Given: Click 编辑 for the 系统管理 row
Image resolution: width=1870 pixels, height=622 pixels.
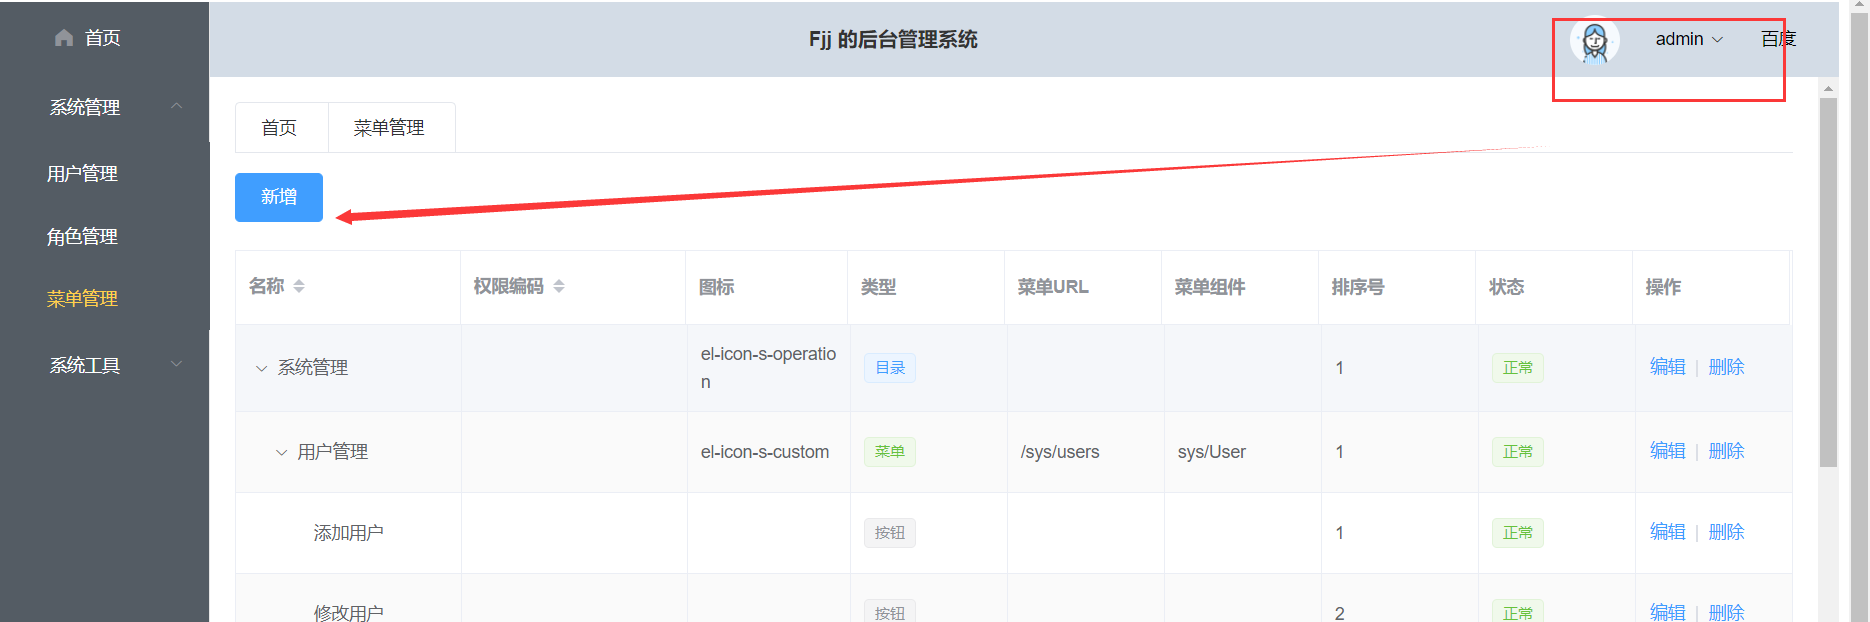Looking at the screenshot, I should pos(1667,367).
